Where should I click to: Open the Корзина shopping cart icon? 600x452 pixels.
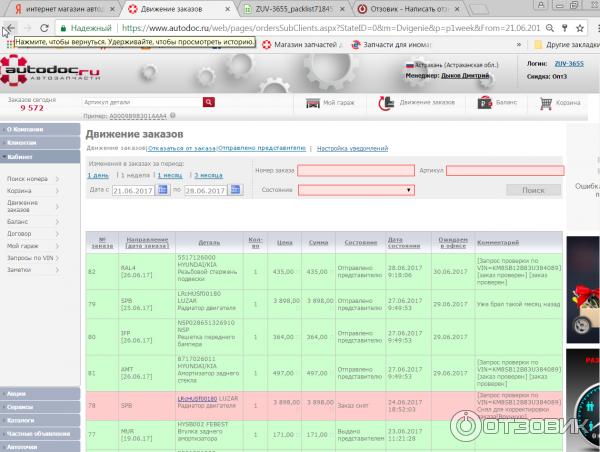coord(546,103)
